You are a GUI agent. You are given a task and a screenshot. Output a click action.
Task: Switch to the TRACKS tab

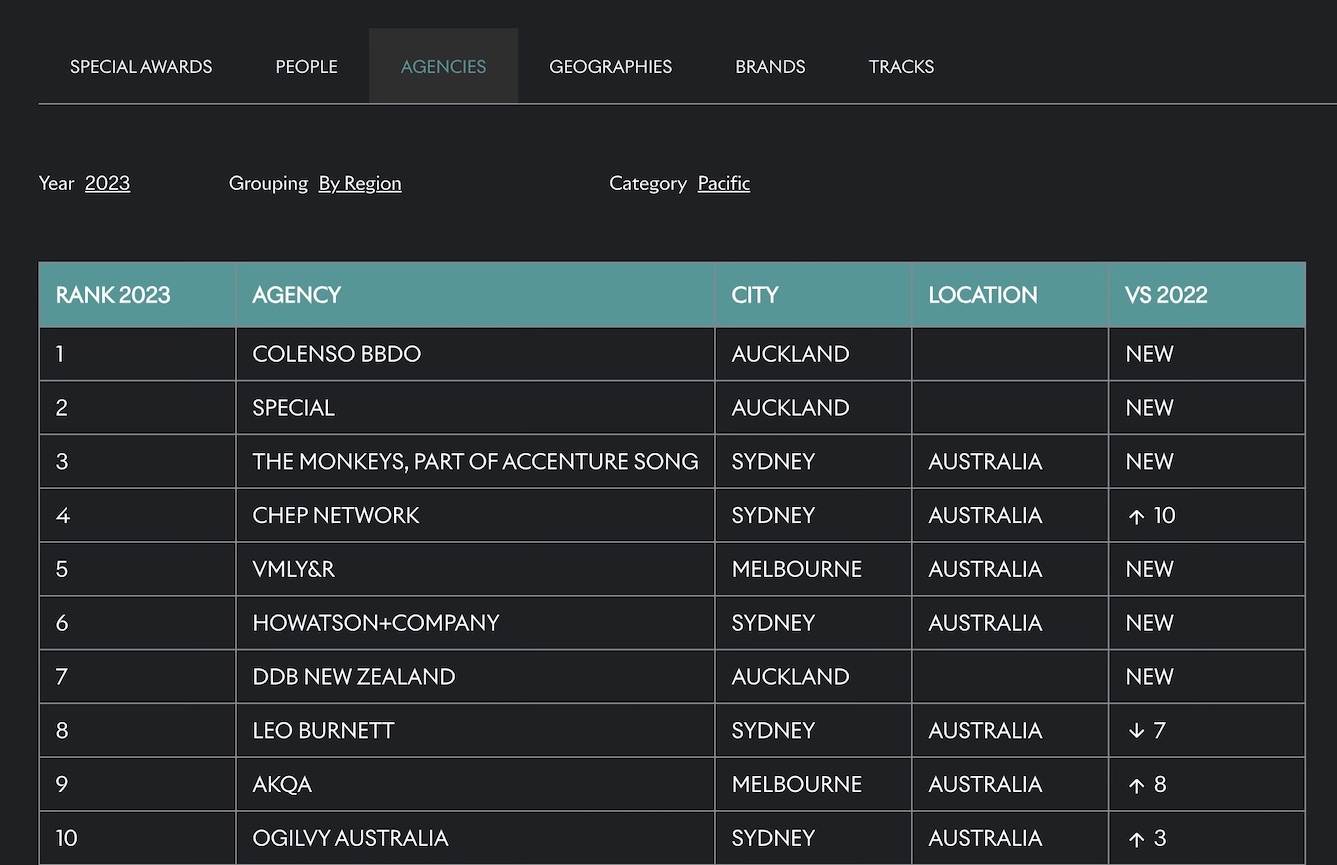[901, 66]
